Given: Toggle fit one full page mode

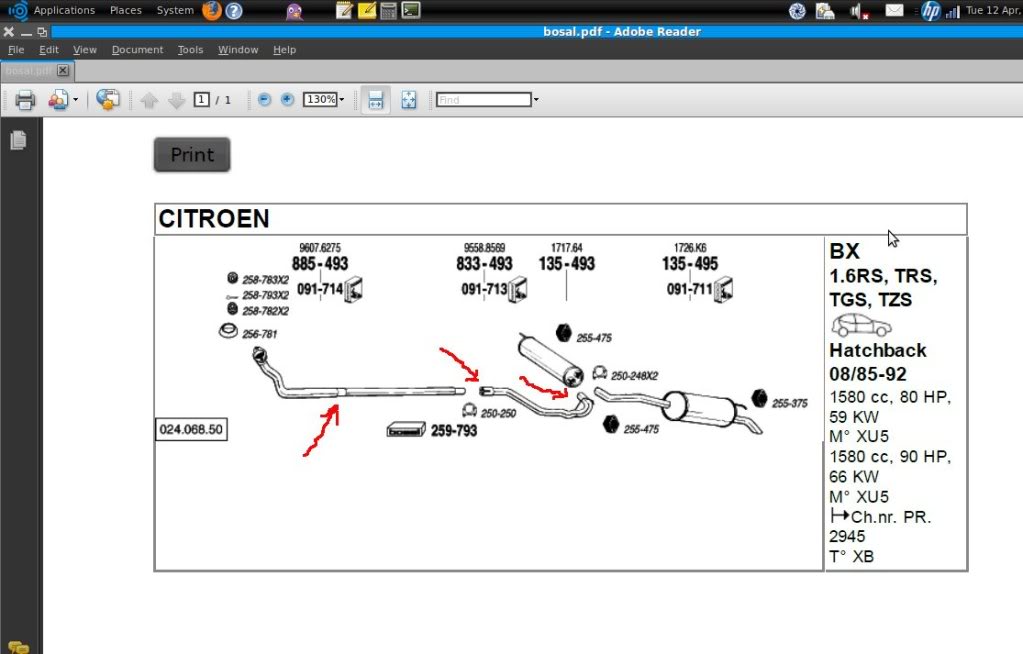Looking at the screenshot, I should click(408, 100).
